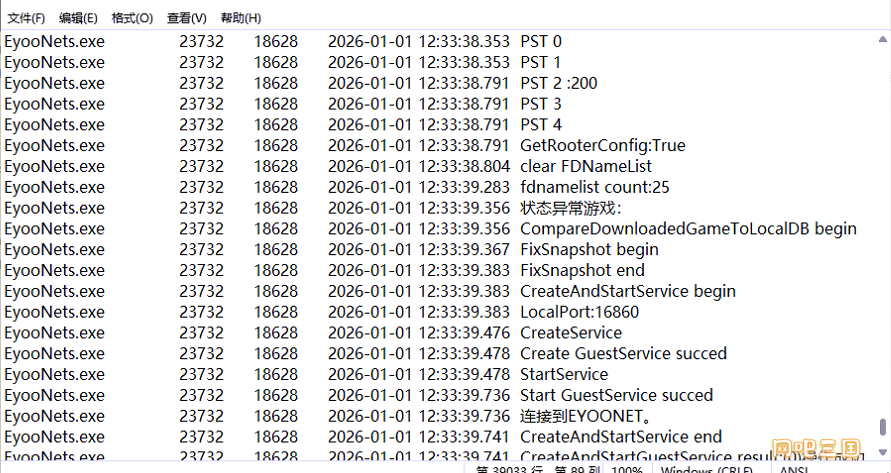Open the 查看(V) menu
The width and height of the screenshot is (891, 473).
pyautogui.click(x=186, y=18)
